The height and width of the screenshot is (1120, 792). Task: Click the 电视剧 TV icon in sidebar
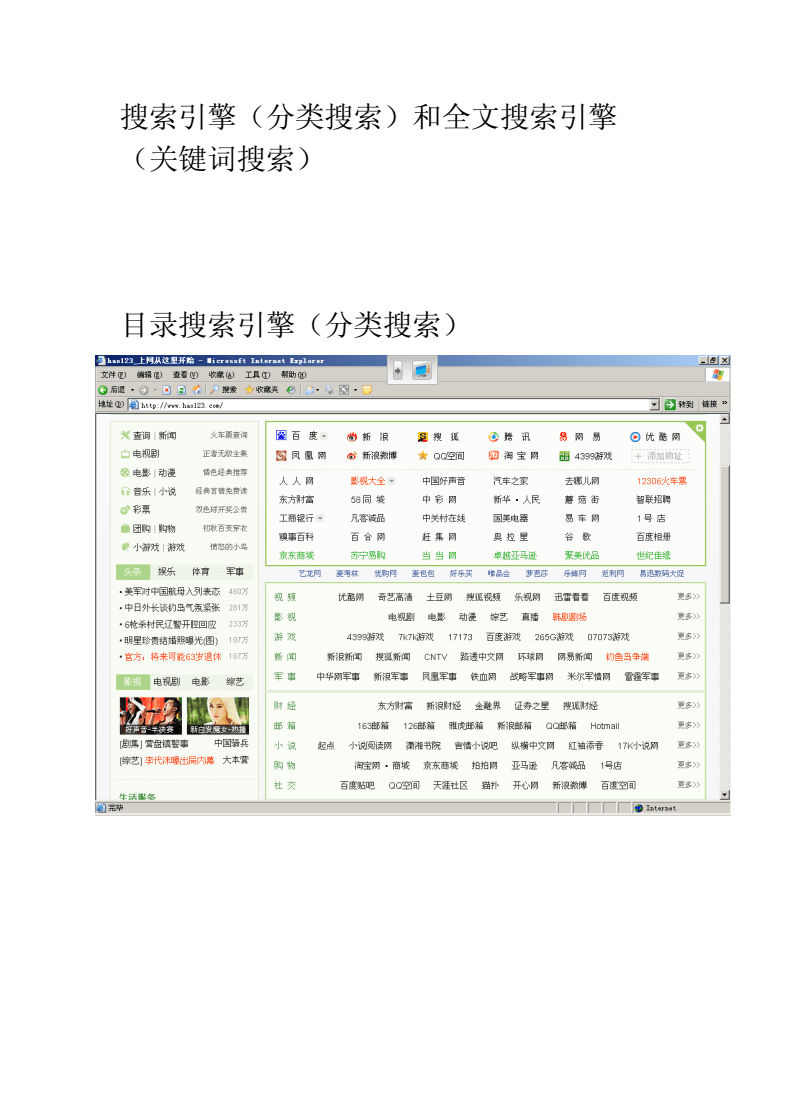pos(125,454)
